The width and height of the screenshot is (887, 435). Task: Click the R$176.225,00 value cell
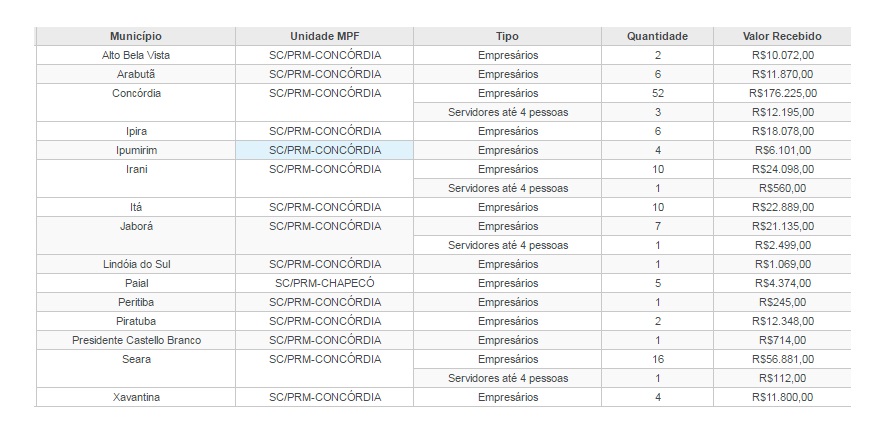click(785, 93)
